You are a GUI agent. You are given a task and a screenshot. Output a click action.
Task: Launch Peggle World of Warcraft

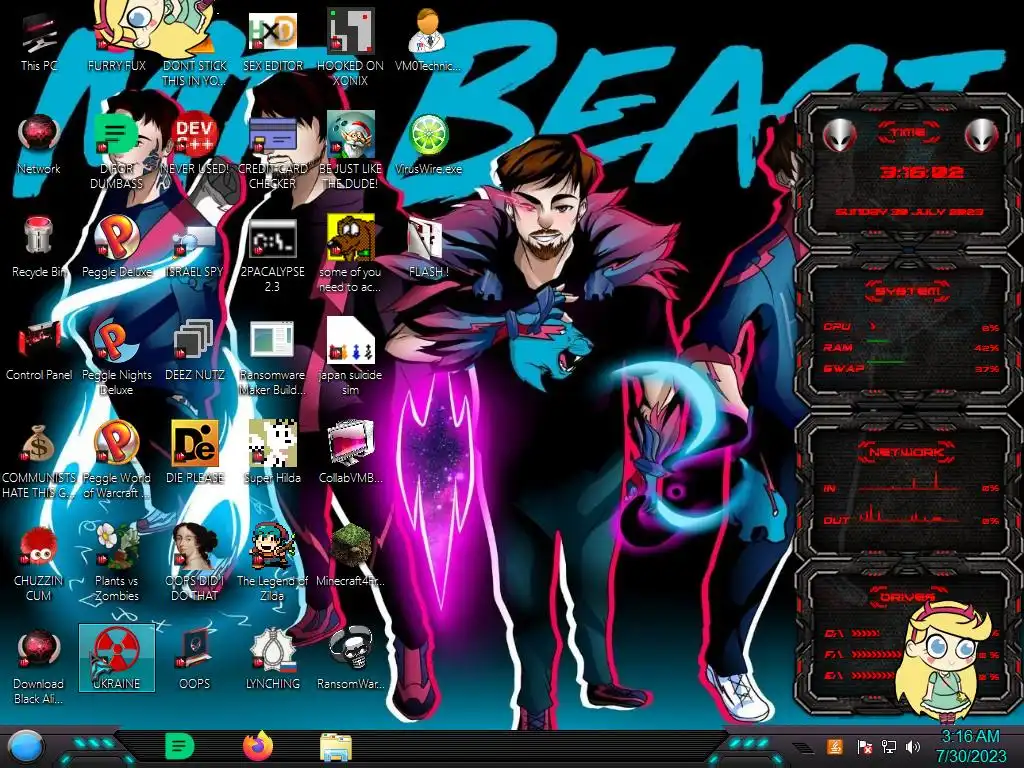[117, 460]
